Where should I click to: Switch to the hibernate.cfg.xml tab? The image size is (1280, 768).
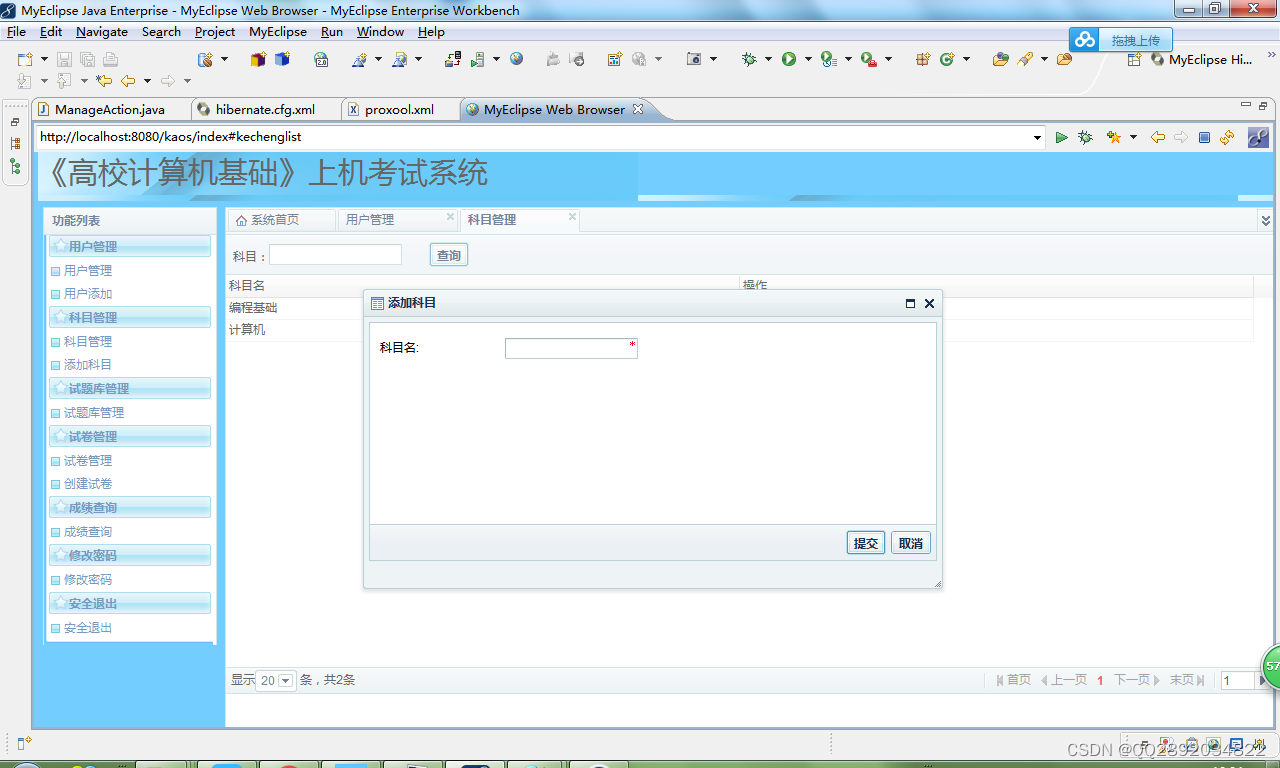coord(265,109)
